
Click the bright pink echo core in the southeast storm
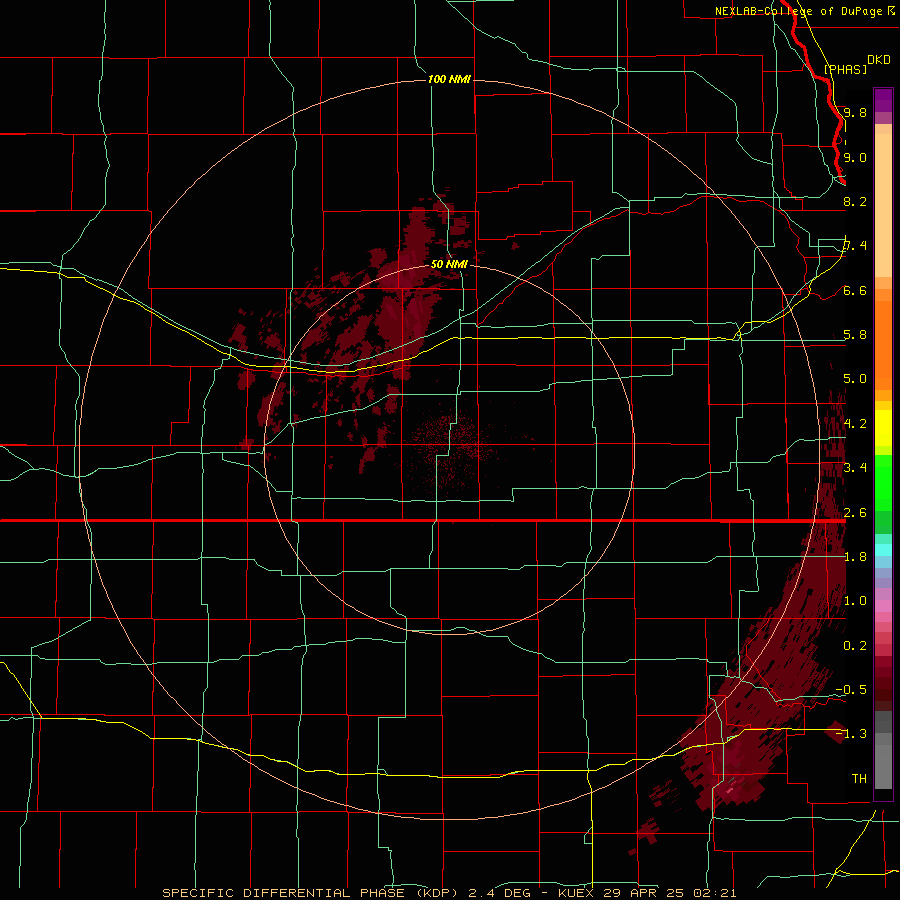pos(730,790)
